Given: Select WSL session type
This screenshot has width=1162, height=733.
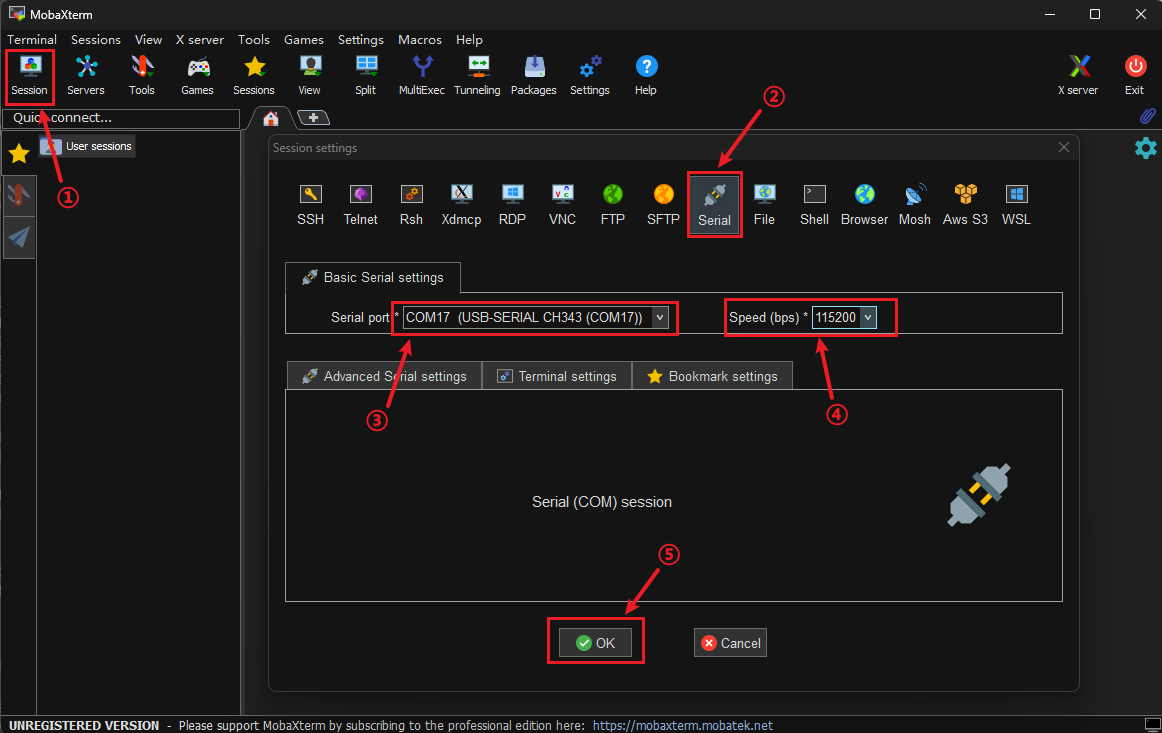Looking at the screenshot, I should [x=1016, y=205].
